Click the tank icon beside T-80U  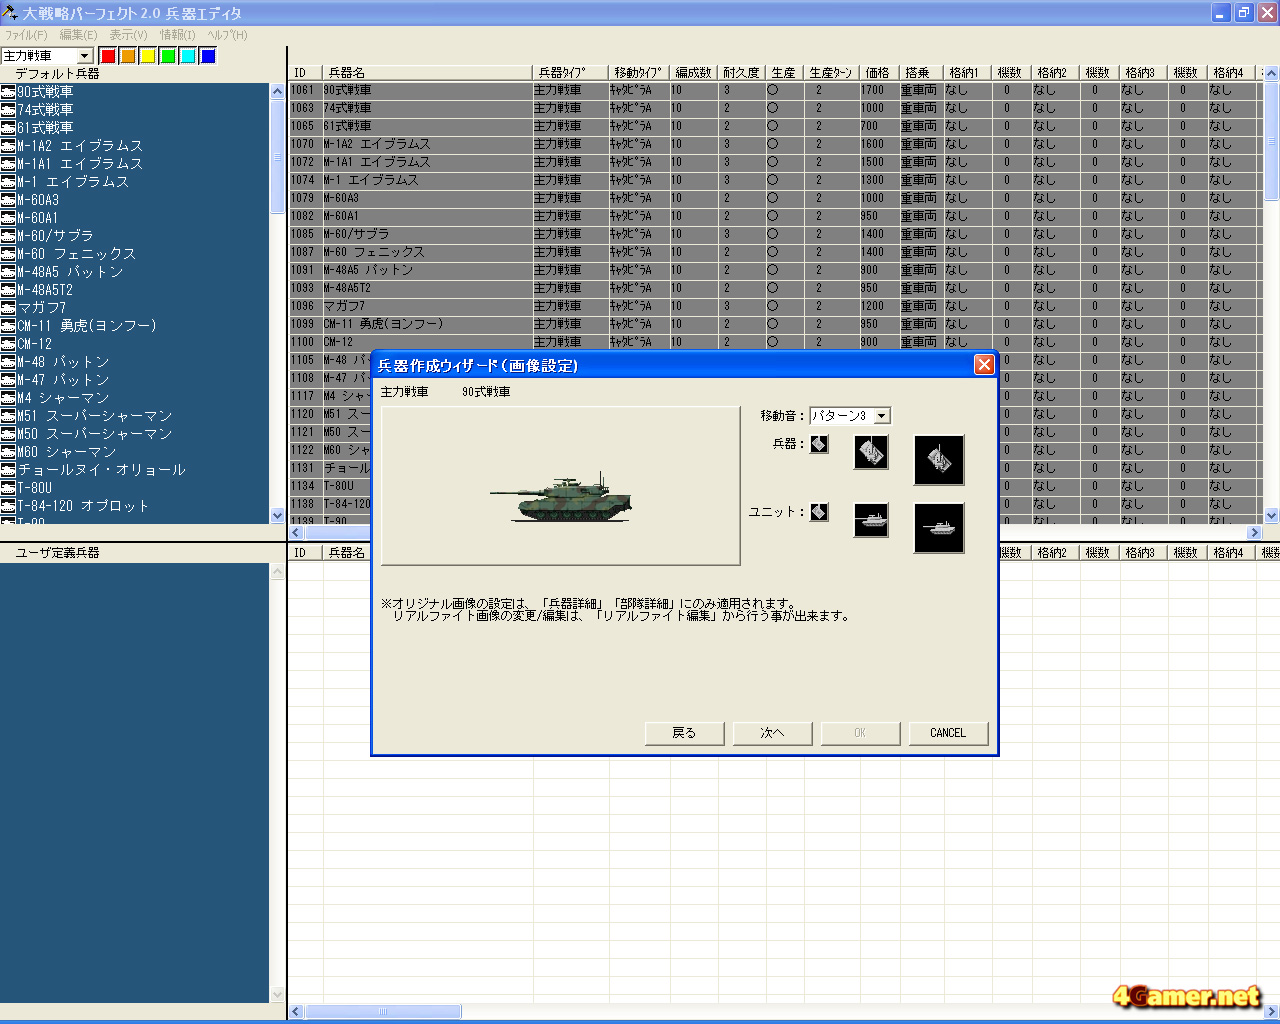pos(8,488)
